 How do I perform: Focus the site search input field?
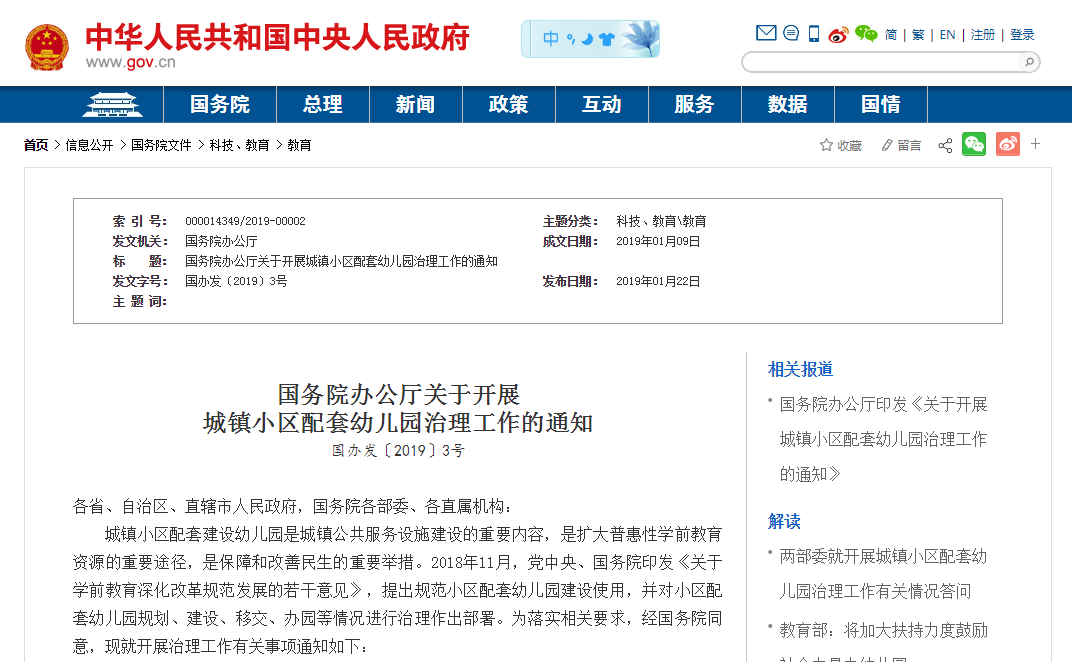(x=880, y=62)
